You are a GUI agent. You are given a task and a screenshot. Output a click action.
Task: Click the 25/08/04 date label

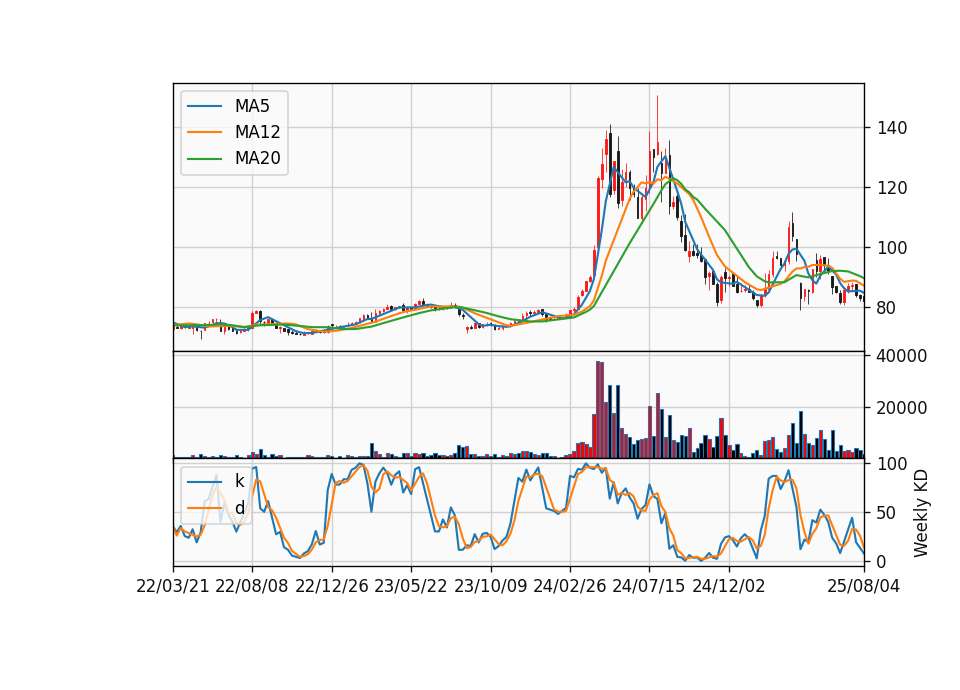[863, 586]
